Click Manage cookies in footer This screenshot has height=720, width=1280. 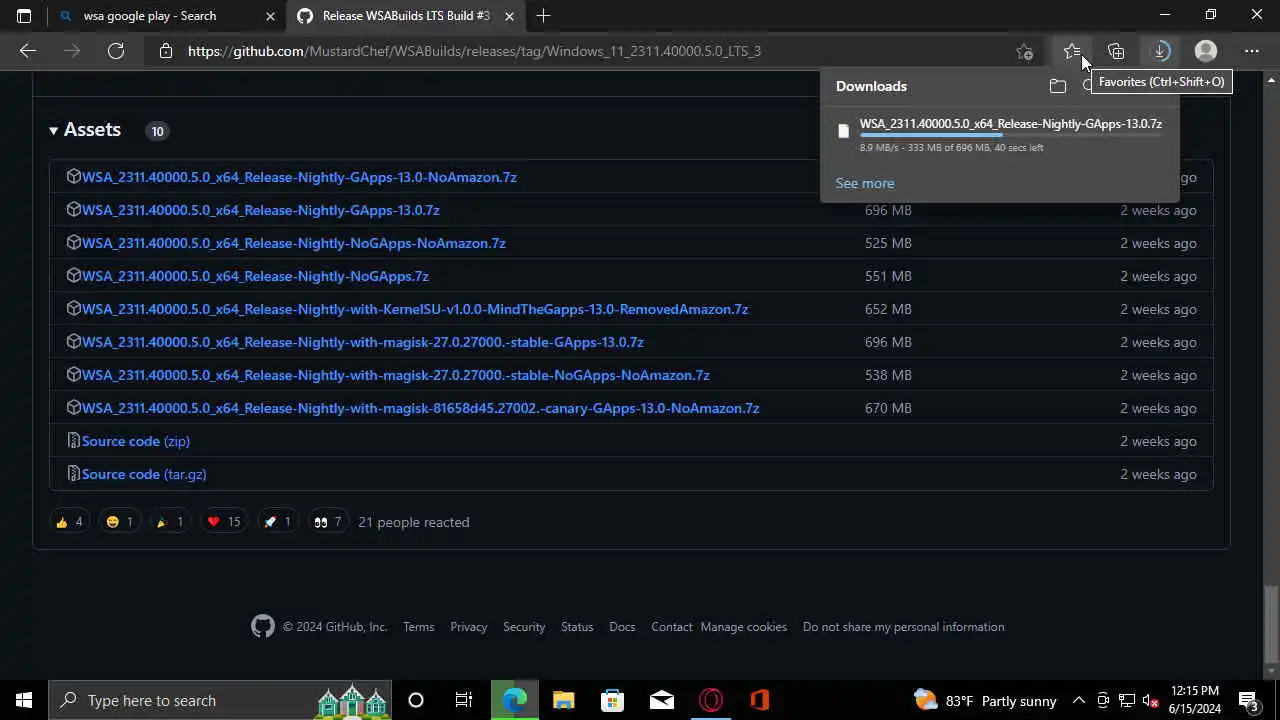(744, 627)
